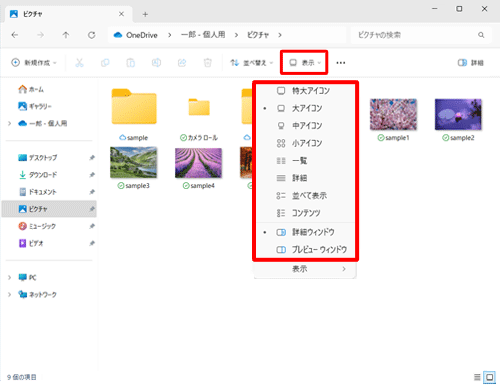Click chevron after OneDrive in address bar
This screenshot has width=500, height=388.
170,35
